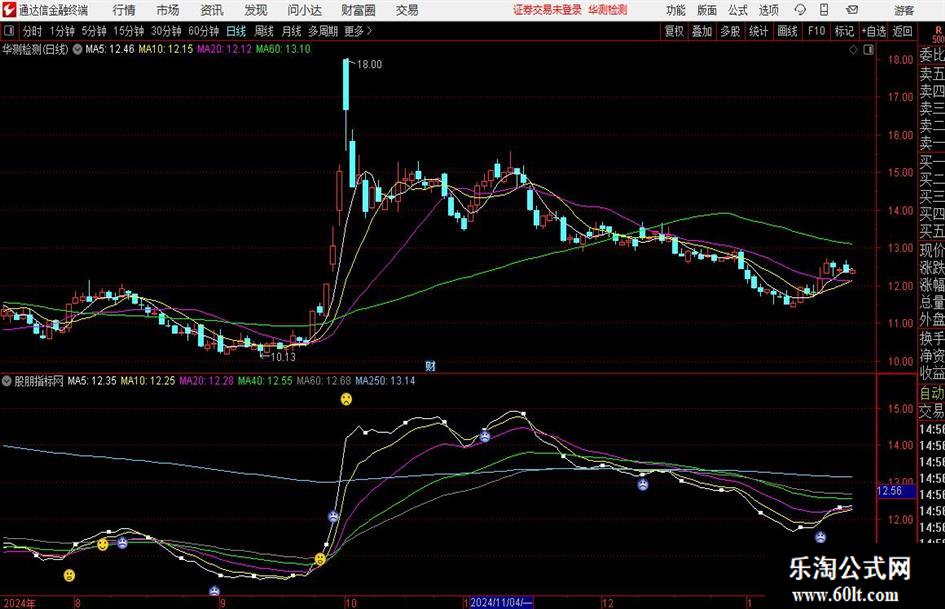
Task: Click the 证券交易未登录 login link
Action: (547, 10)
